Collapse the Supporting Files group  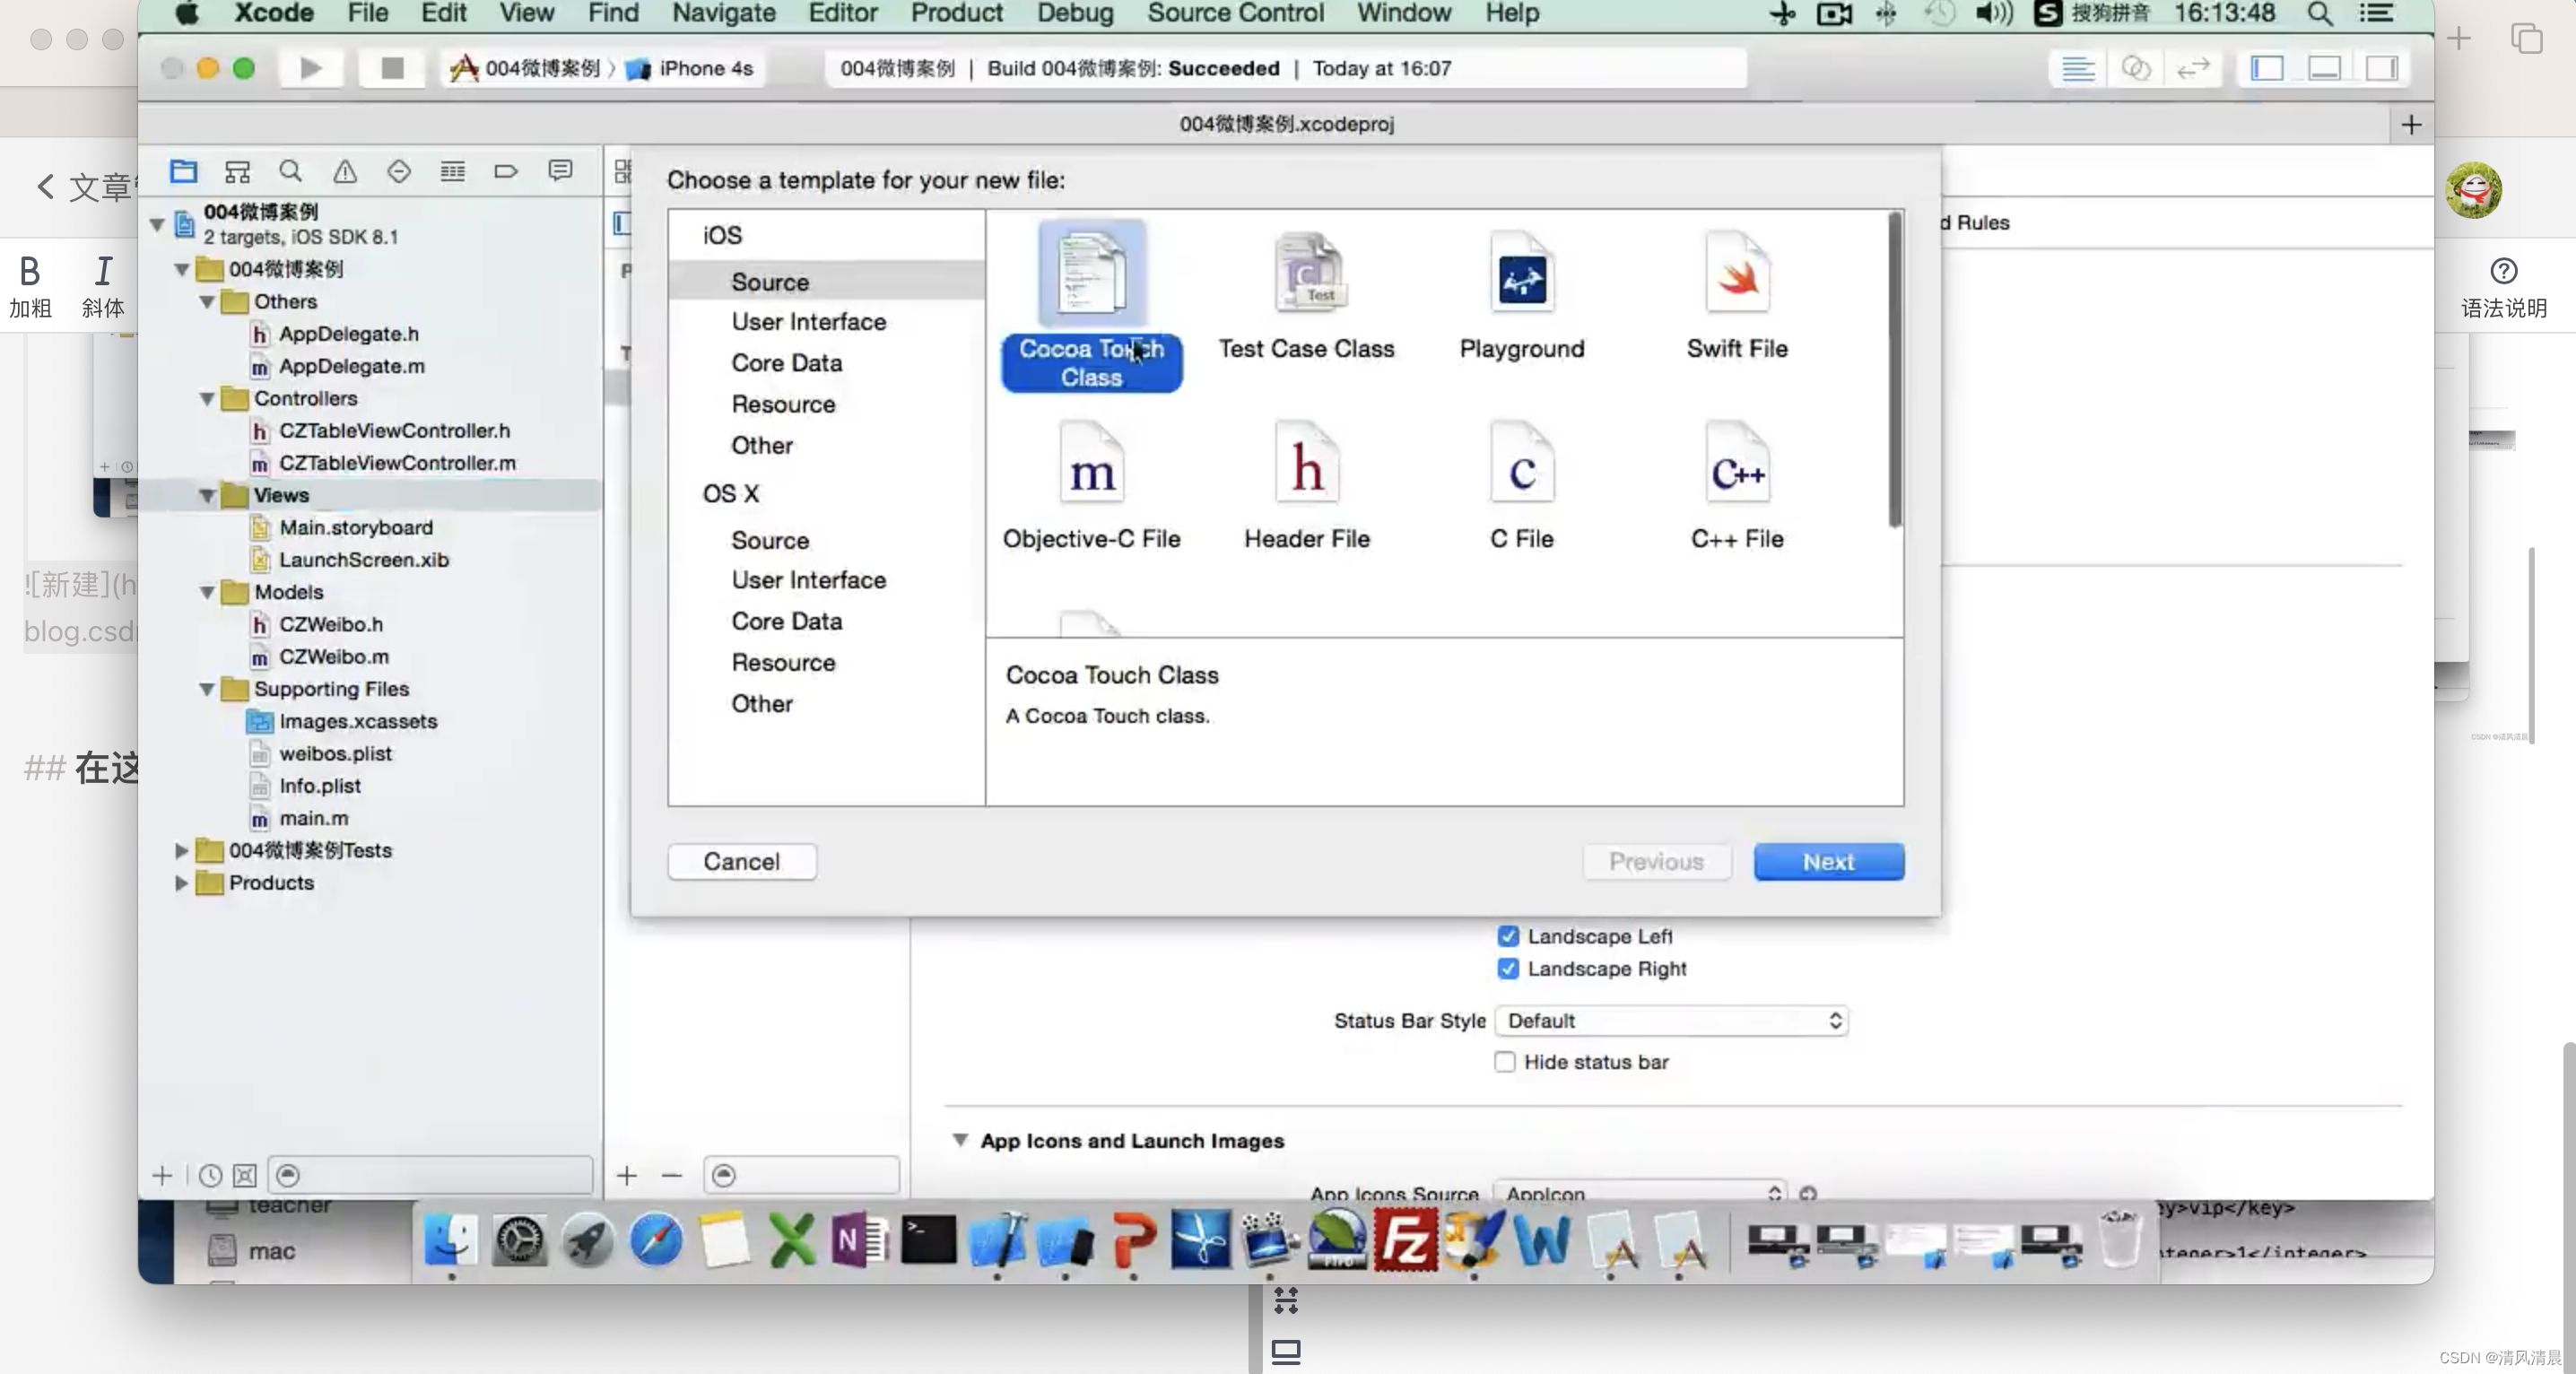pyautogui.click(x=207, y=689)
